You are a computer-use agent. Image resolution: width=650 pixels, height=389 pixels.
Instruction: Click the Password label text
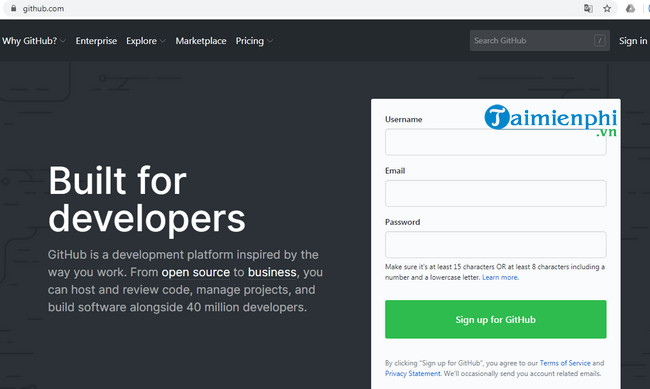403,222
